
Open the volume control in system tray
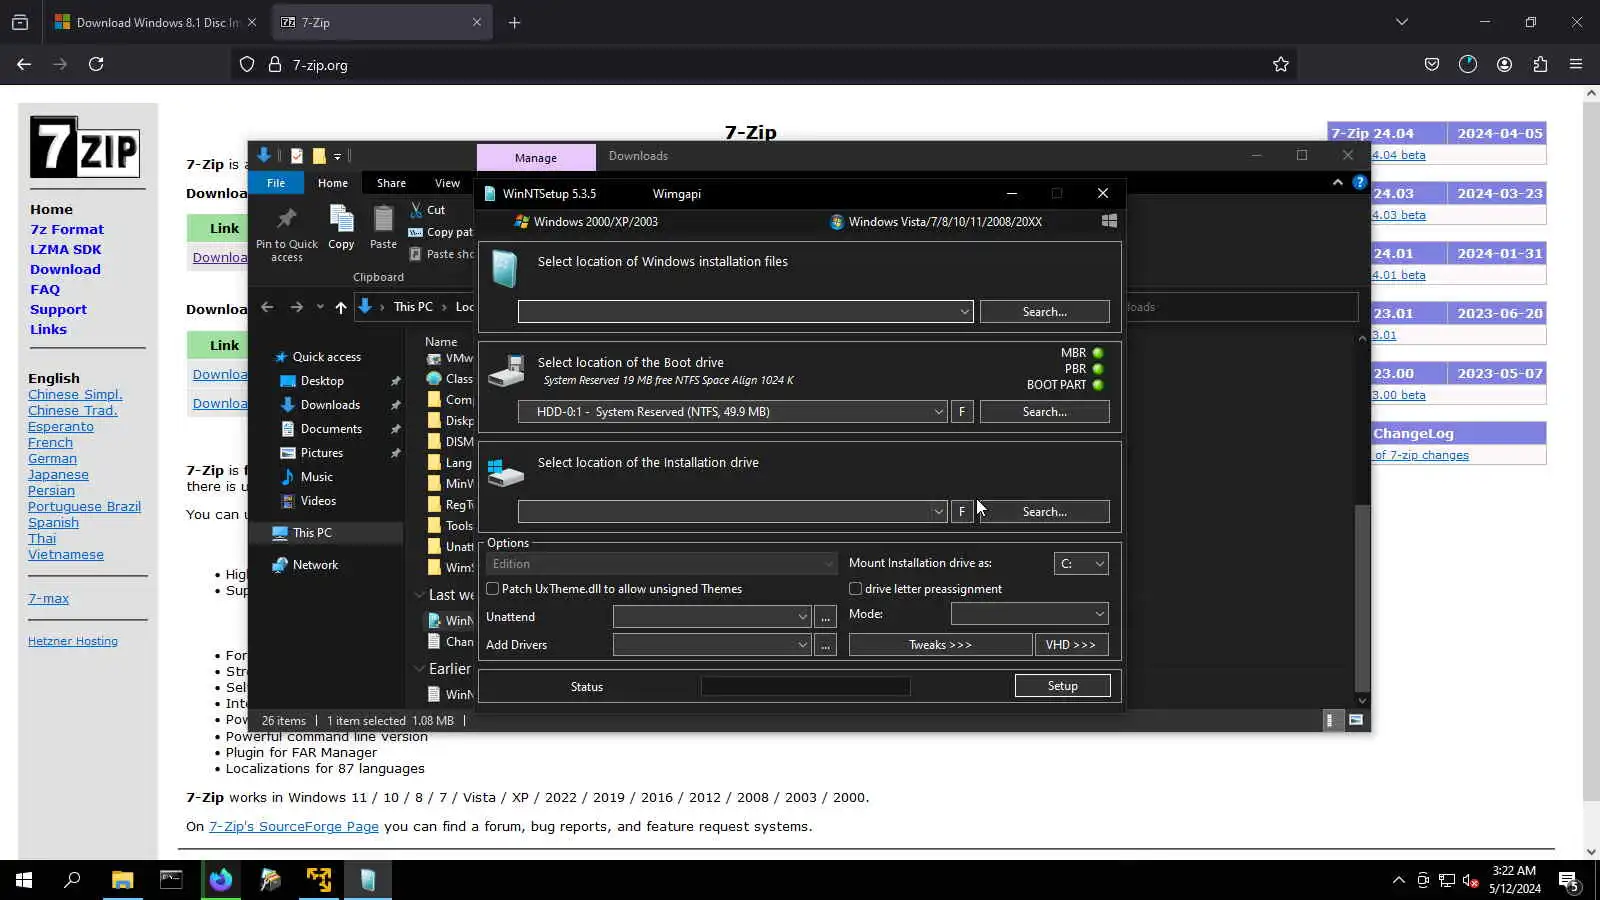1471,881
